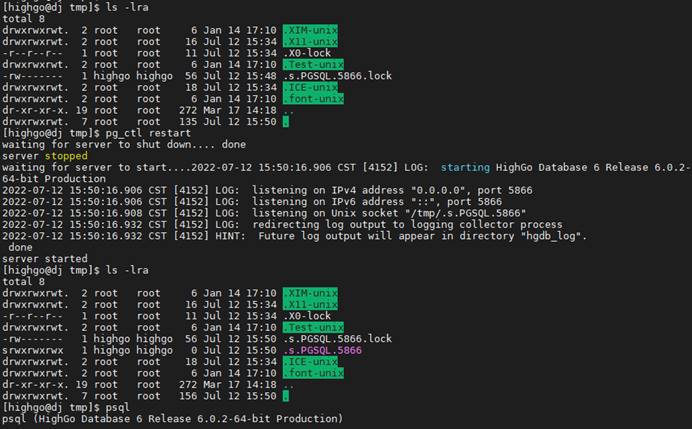Click the first .X0-lock file entry
The width and height of the screenshot is (692, 429).
pyautogui.click(x=307, y=53)
